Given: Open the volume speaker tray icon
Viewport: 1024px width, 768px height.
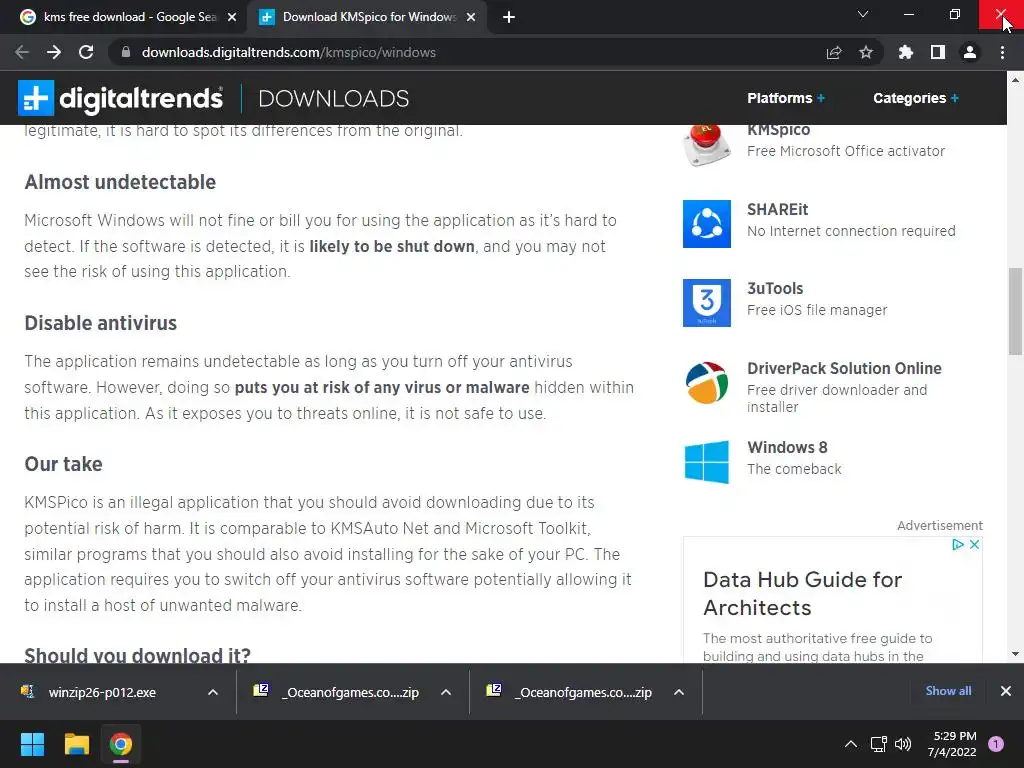Looking at the screenshot, I should click(903, 744).
